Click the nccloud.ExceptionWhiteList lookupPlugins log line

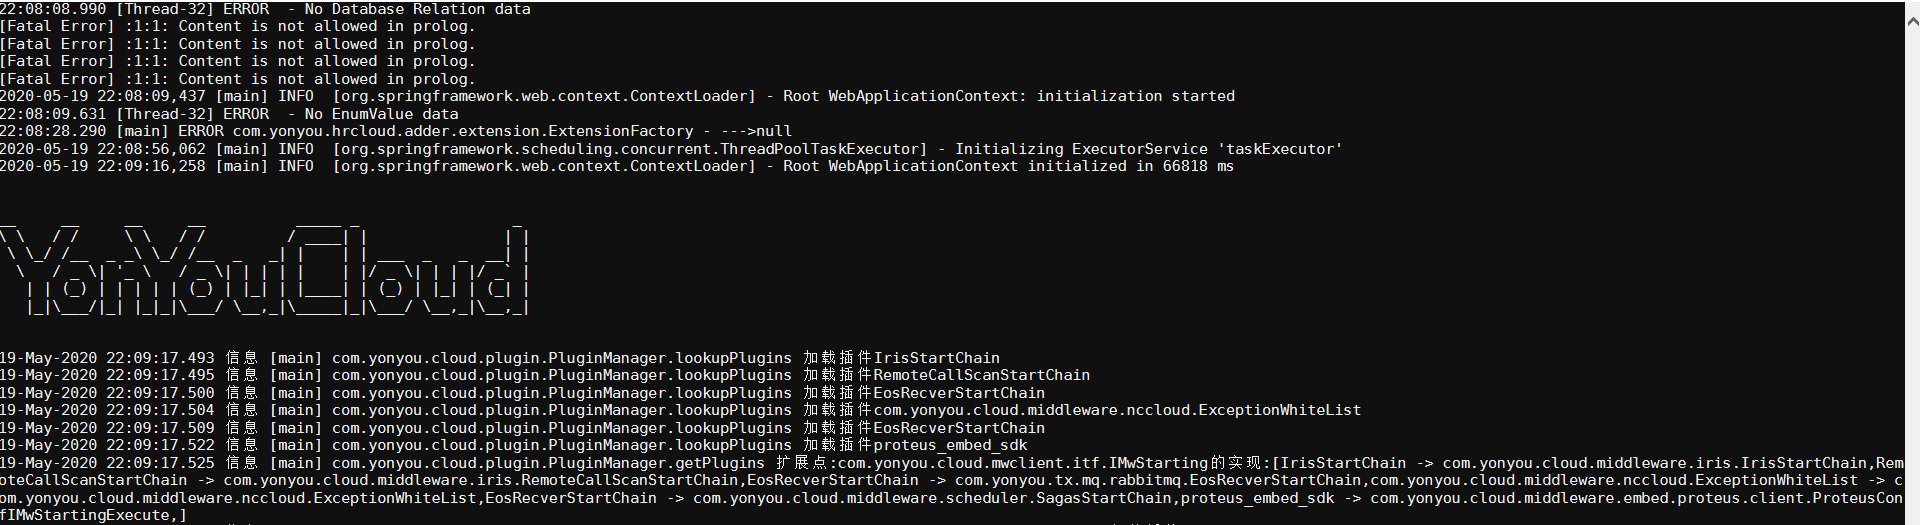[x=680, y=410]
